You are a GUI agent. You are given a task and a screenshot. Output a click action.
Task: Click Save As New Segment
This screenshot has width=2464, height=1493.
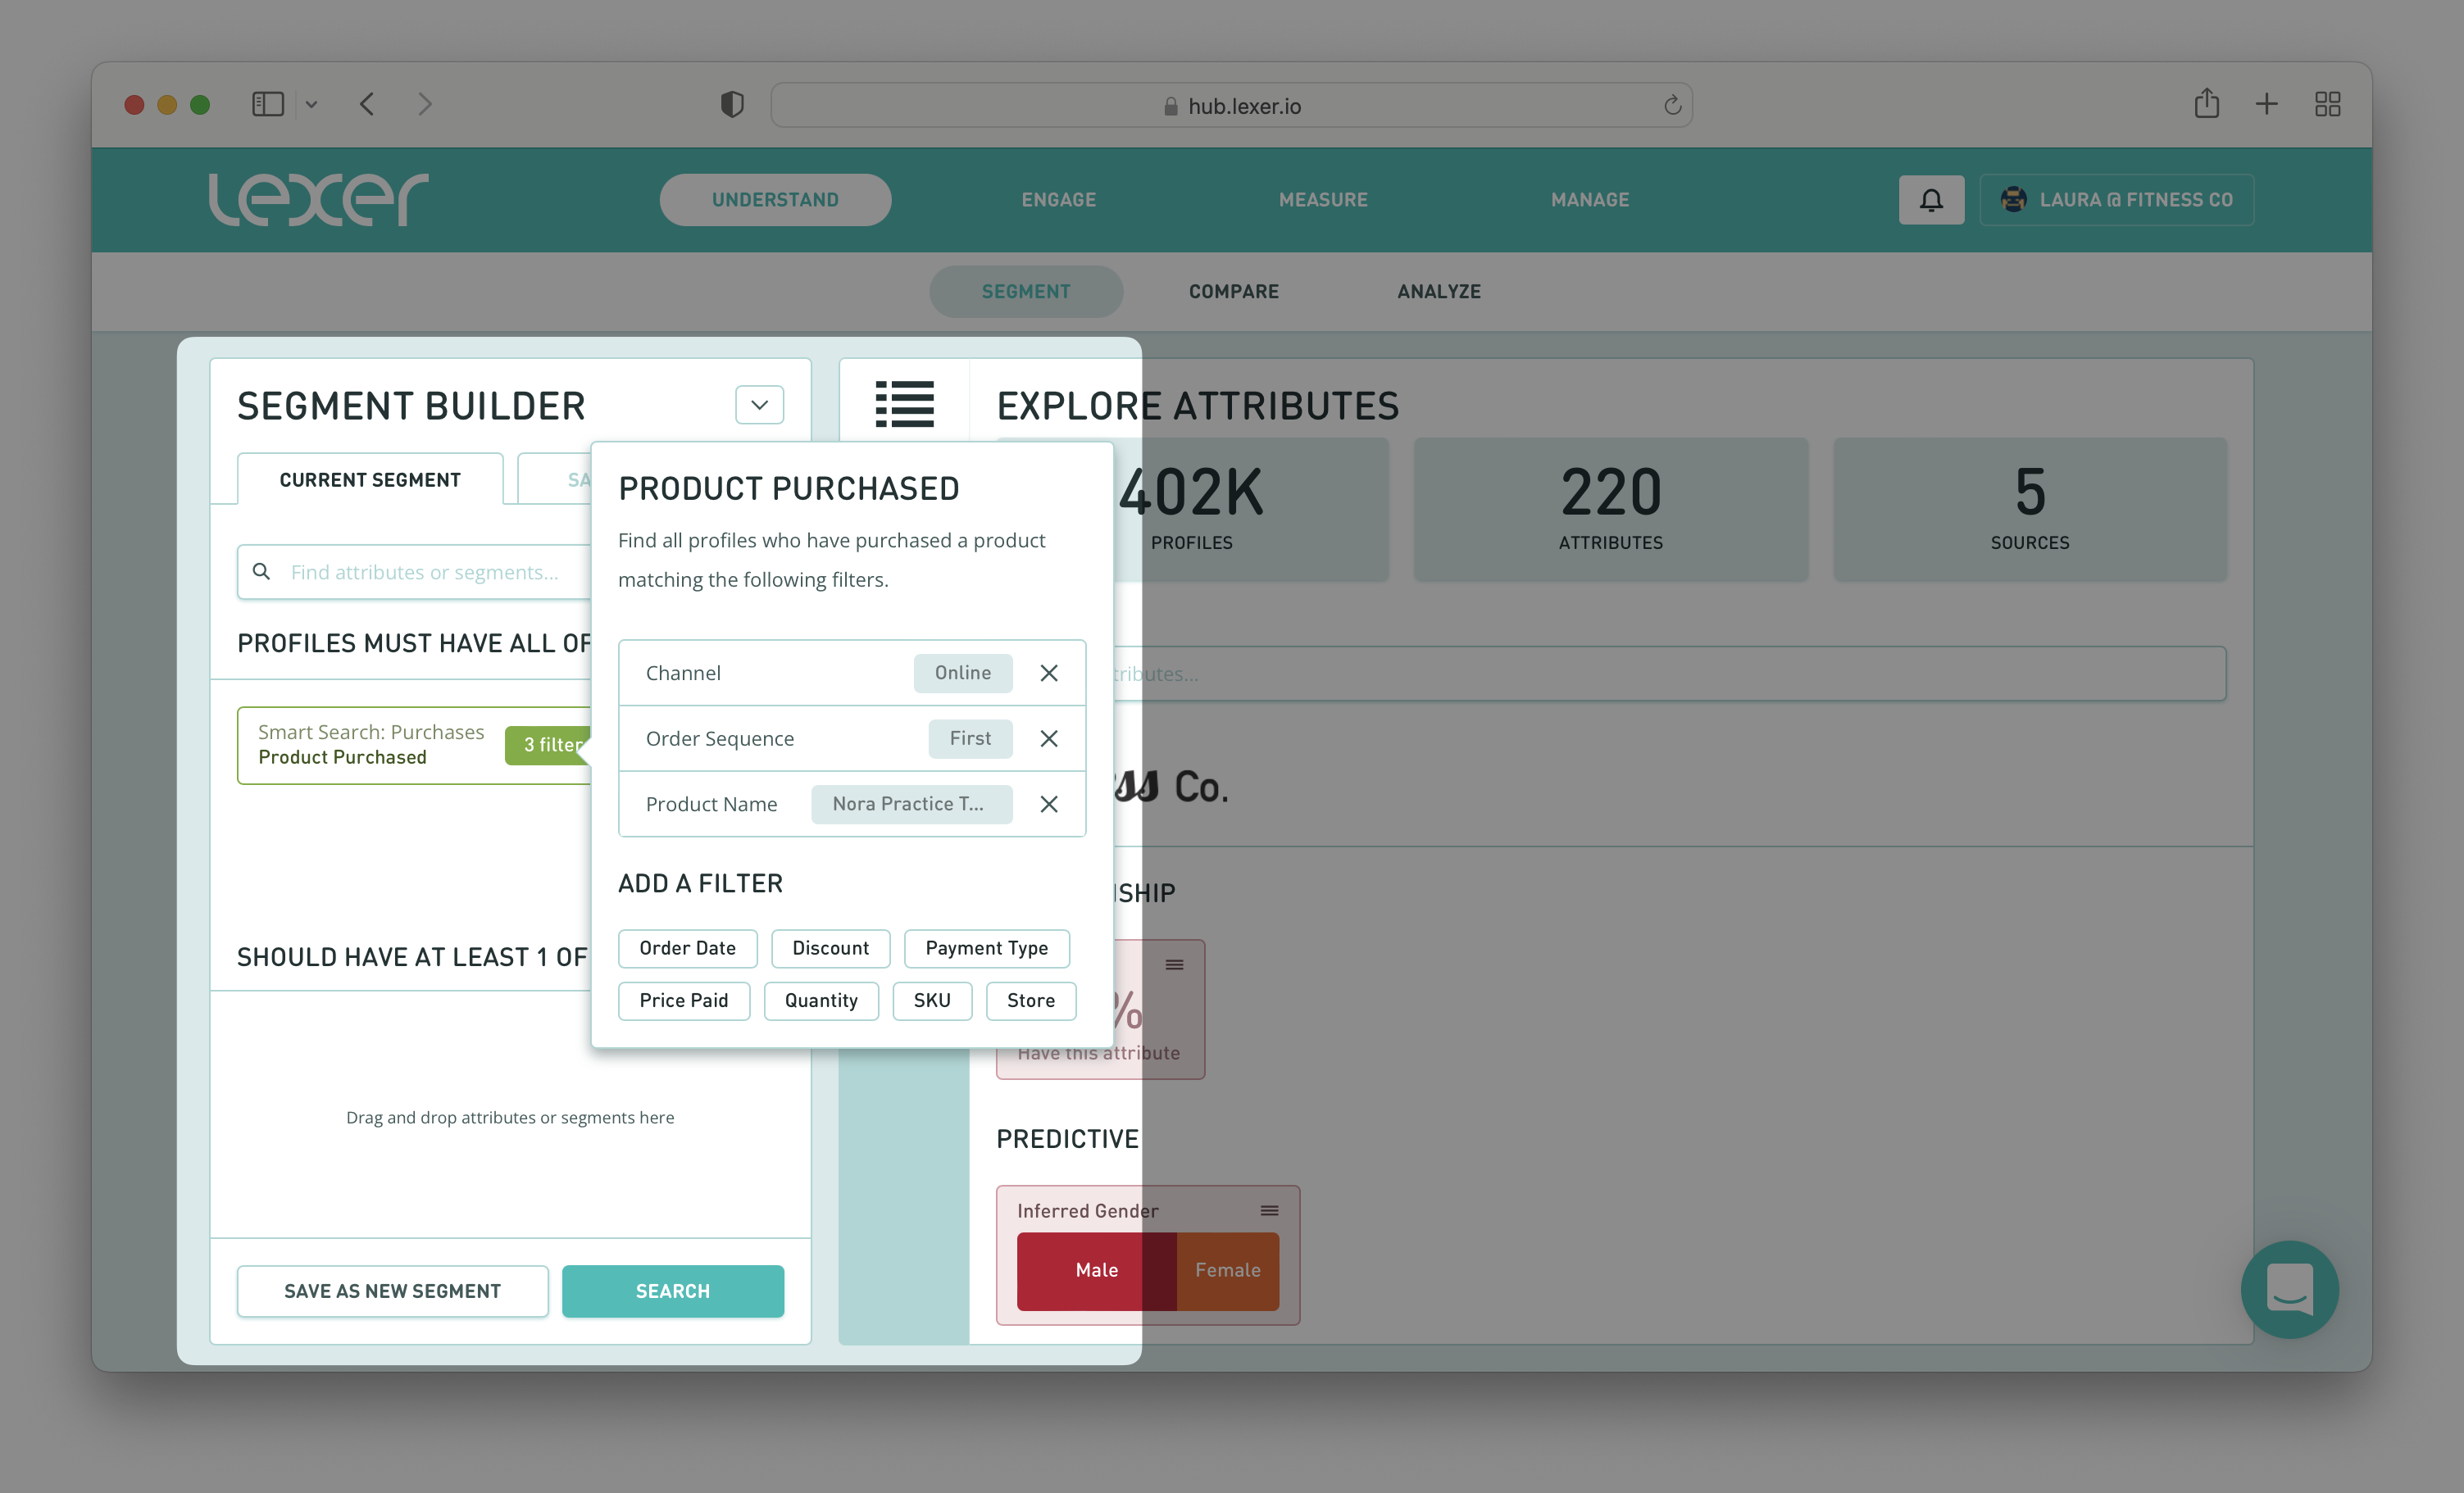(x=392, y=1290)
